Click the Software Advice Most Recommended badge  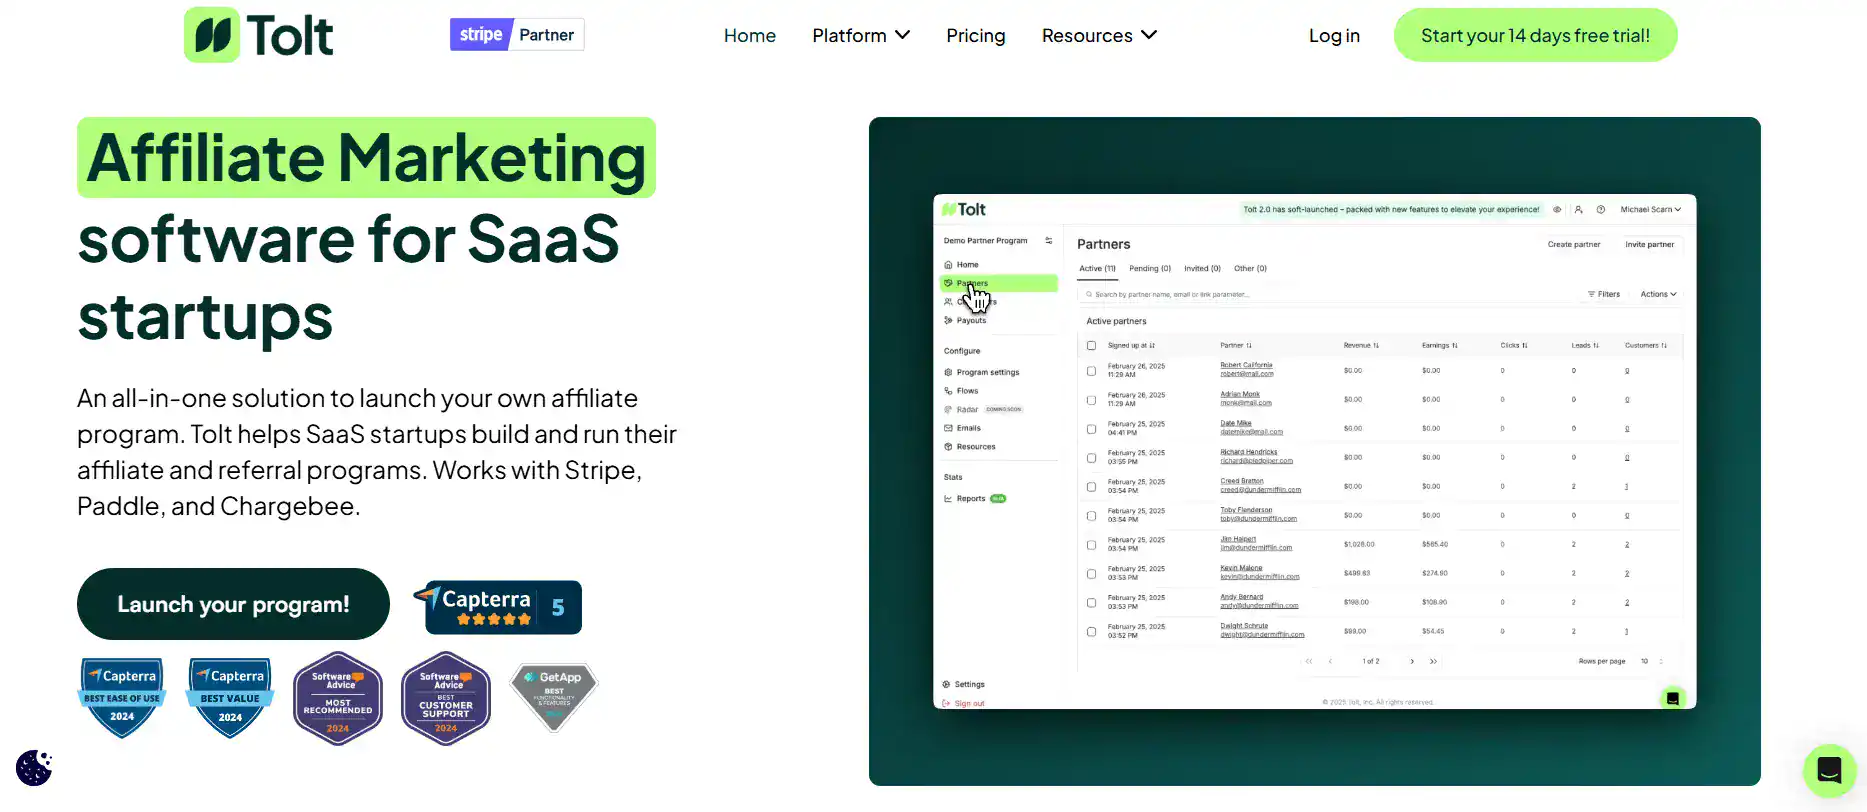338,699
